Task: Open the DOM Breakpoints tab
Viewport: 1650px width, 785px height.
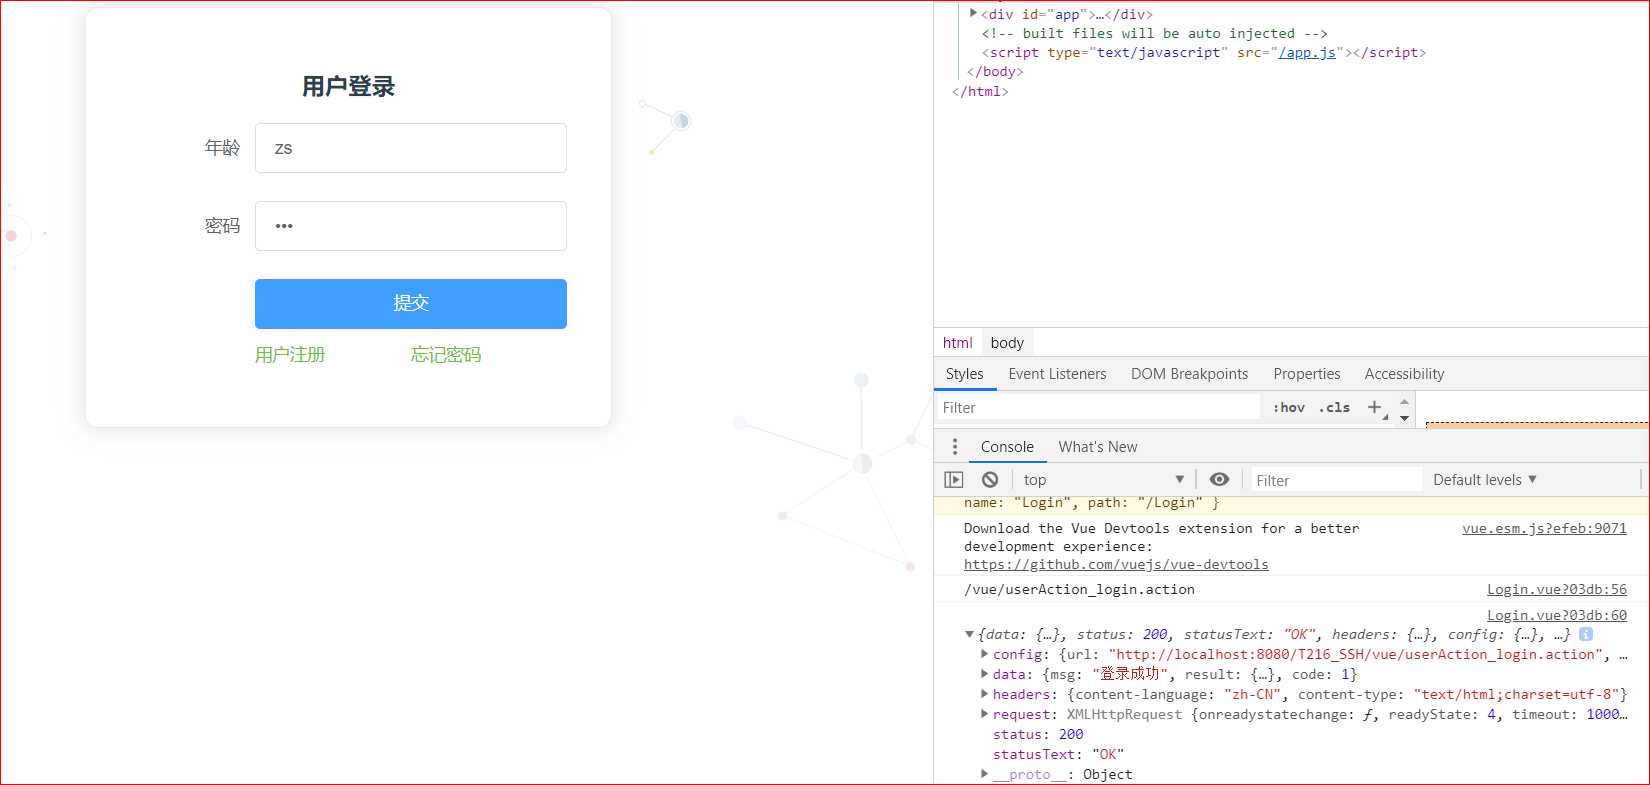Action: tap(1189, 374)
